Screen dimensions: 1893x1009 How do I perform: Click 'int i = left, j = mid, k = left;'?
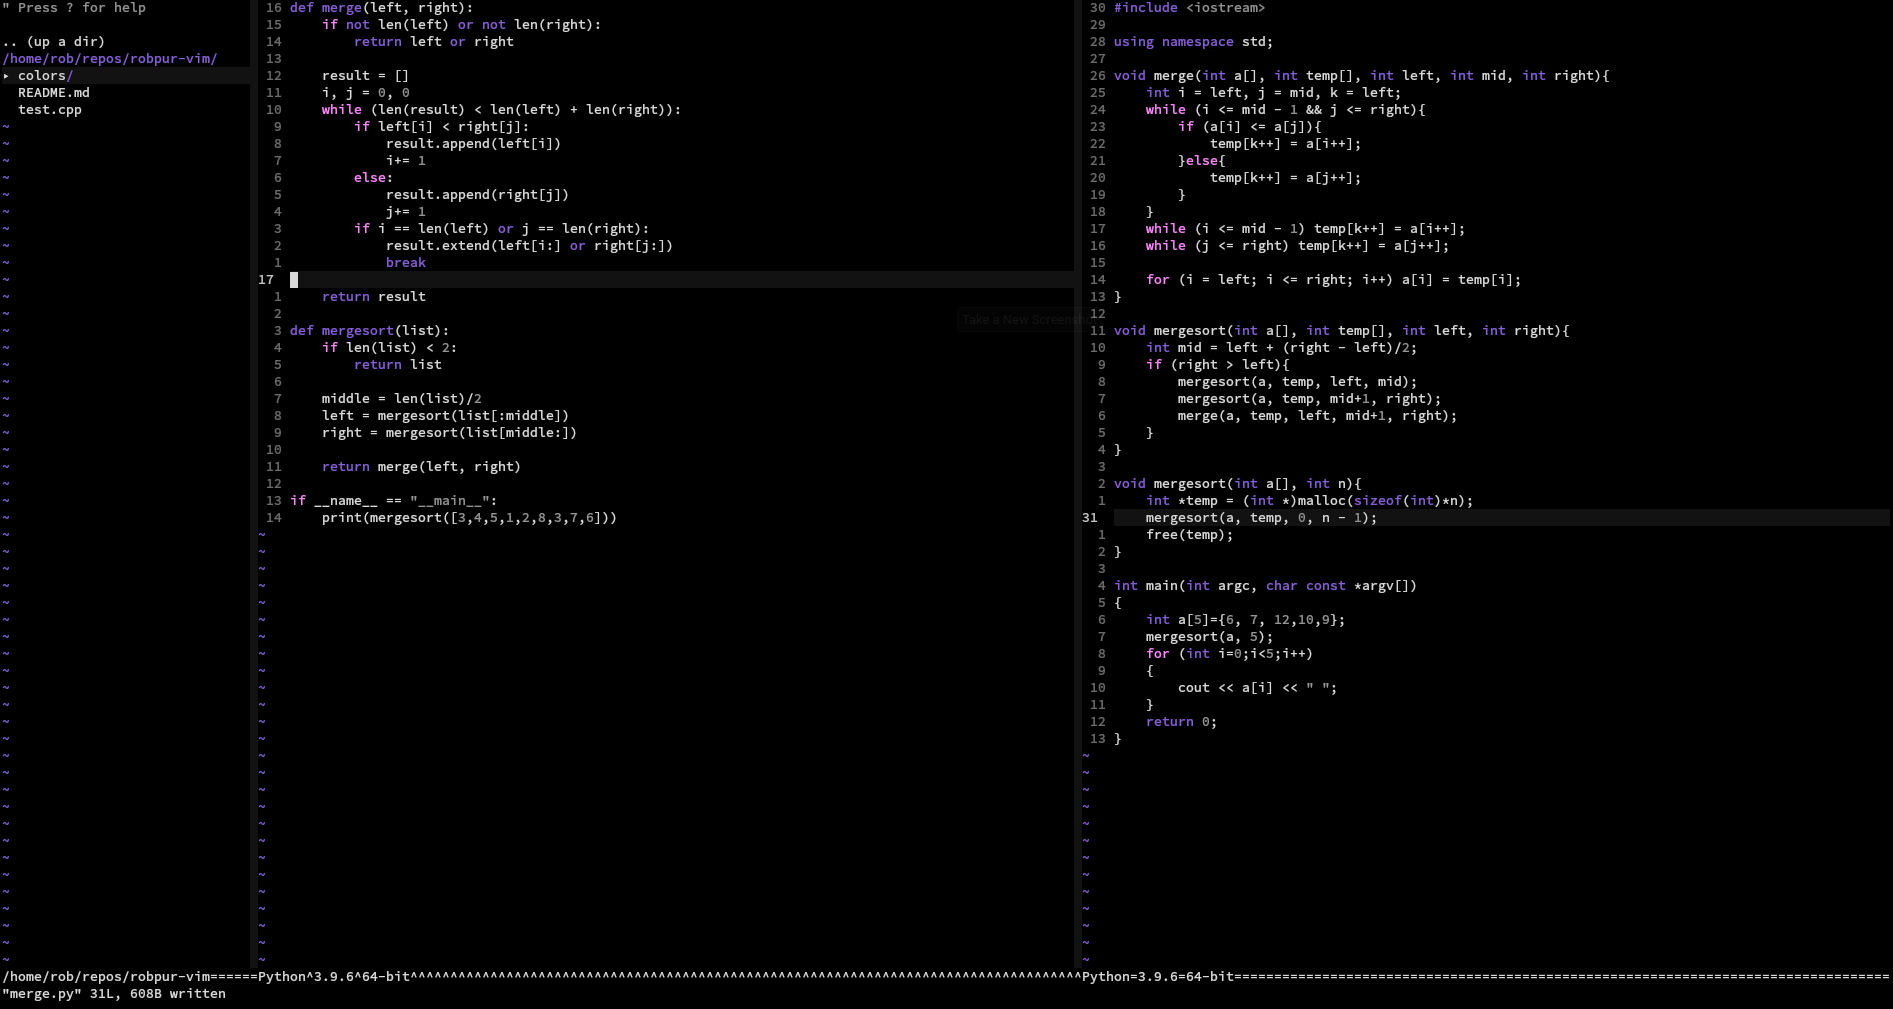[1274, 93]
